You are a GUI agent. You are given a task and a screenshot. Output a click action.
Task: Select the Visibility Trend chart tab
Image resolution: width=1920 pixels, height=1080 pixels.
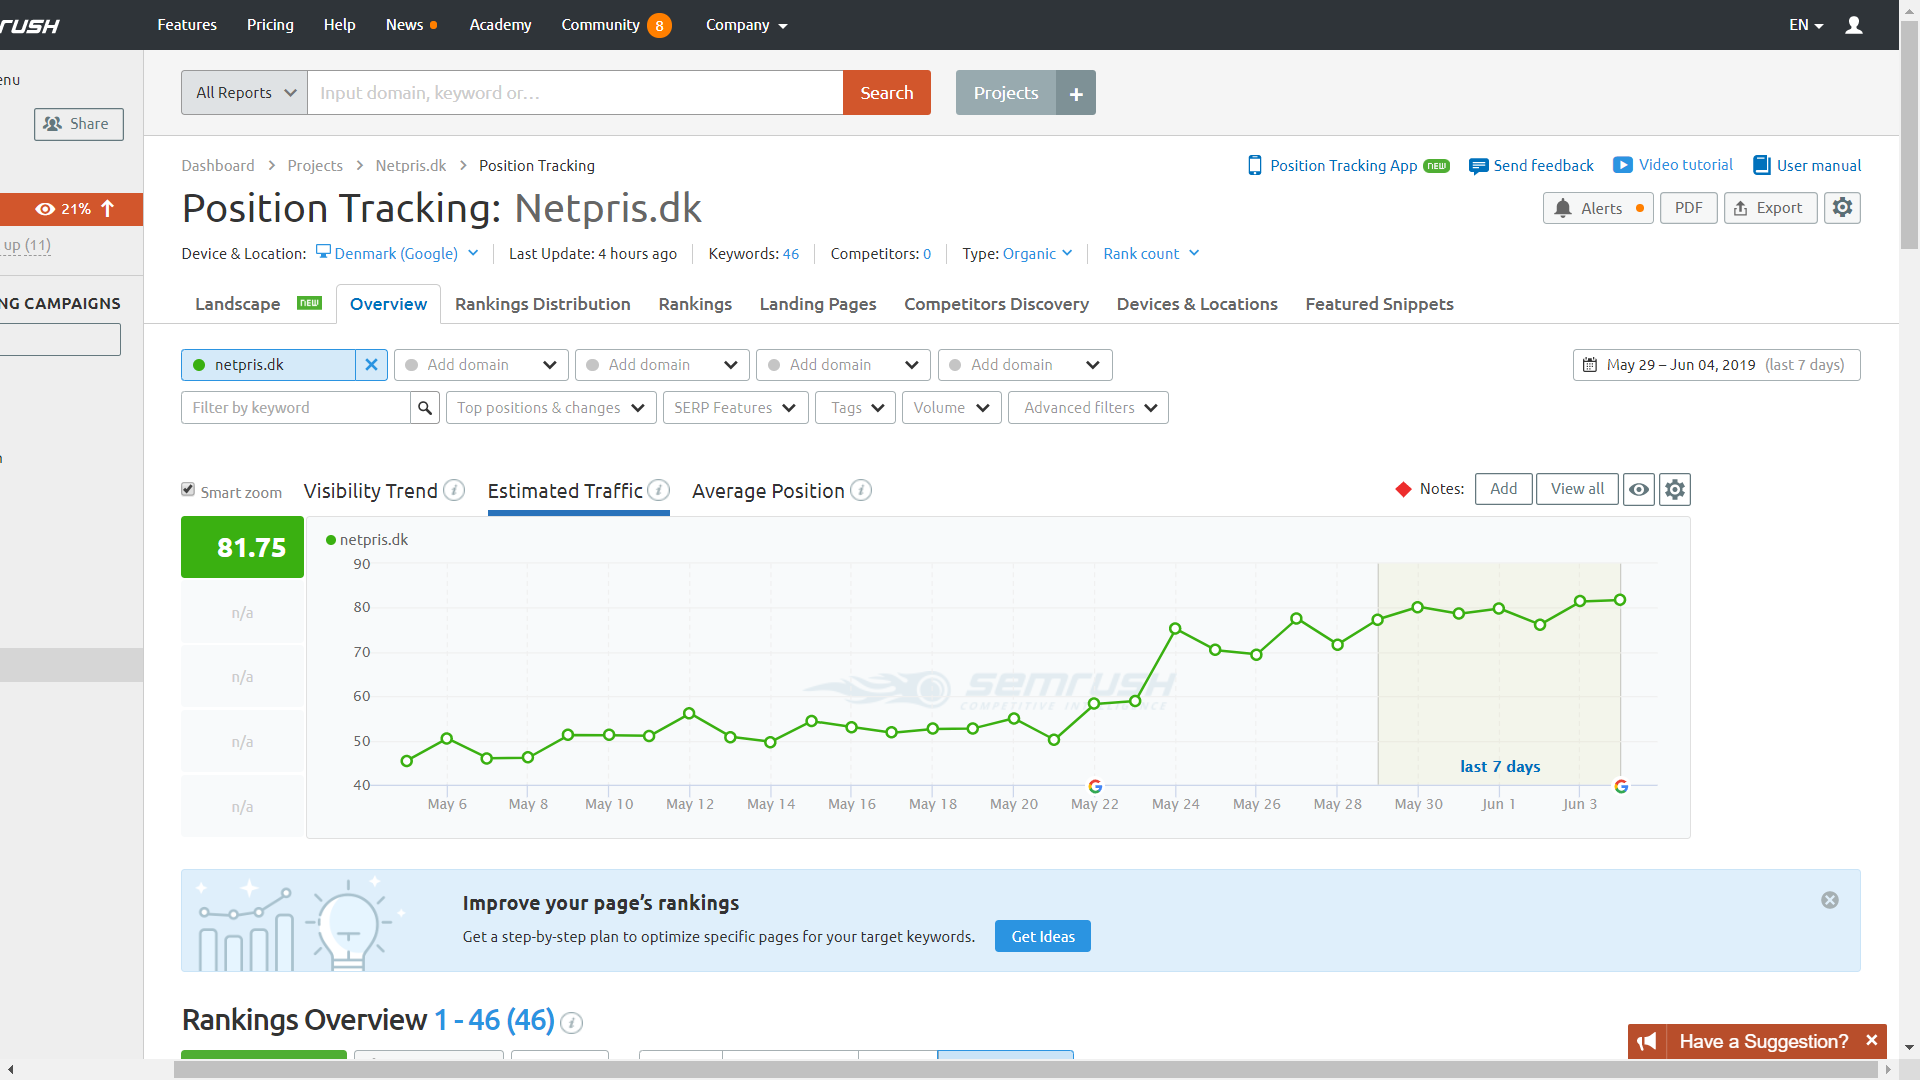tap(370, 491)
